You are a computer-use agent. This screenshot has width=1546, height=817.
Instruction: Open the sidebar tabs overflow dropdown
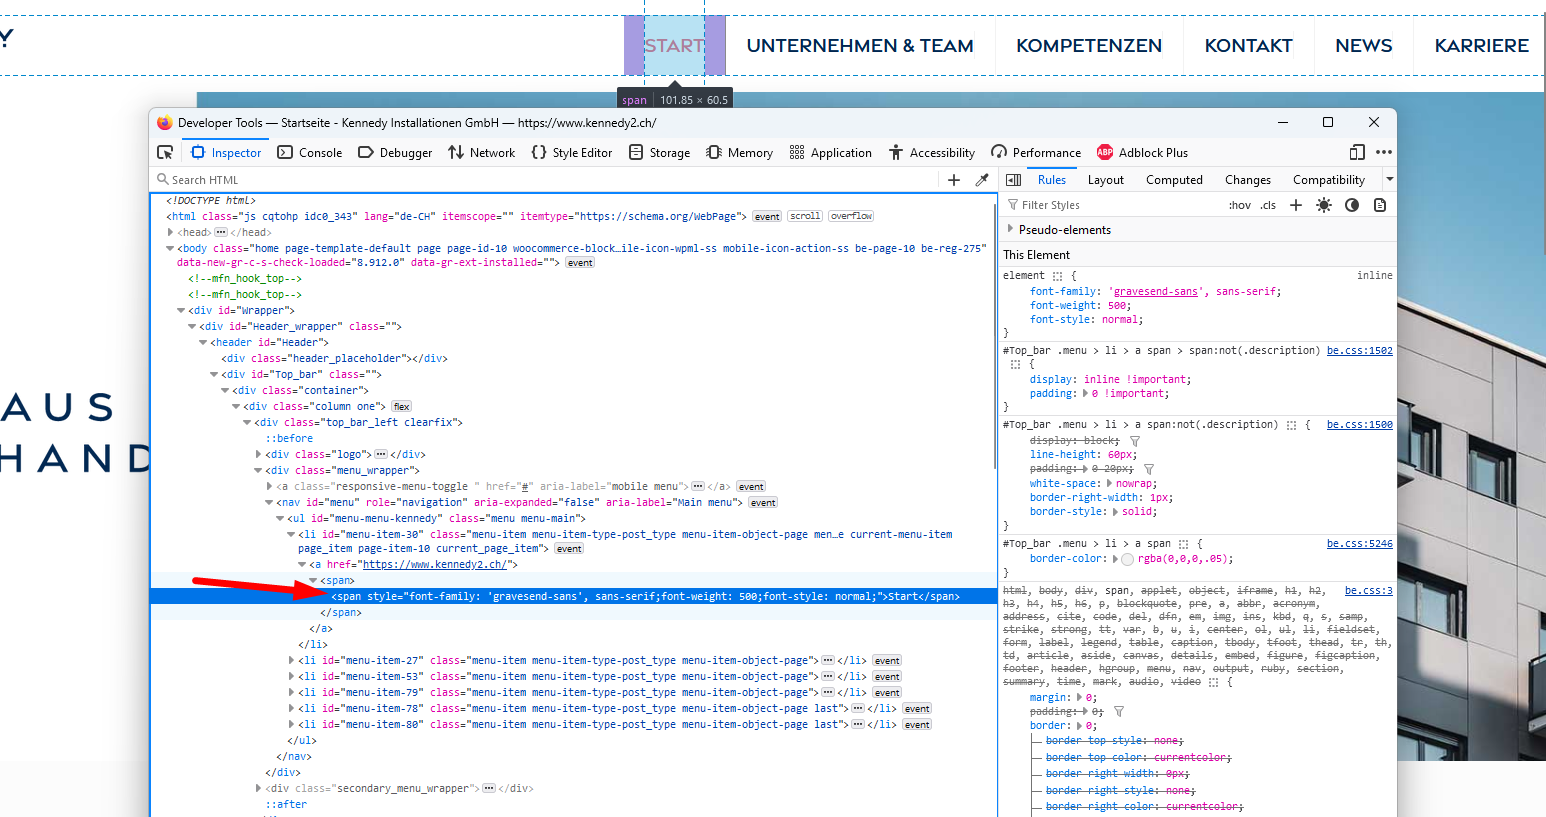point(1389,180)
